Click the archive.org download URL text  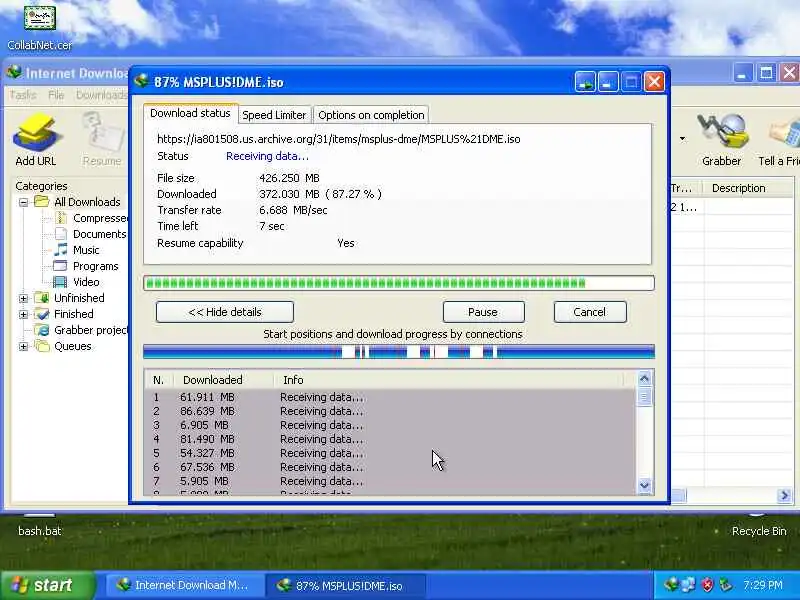click(x=338, y=139)
